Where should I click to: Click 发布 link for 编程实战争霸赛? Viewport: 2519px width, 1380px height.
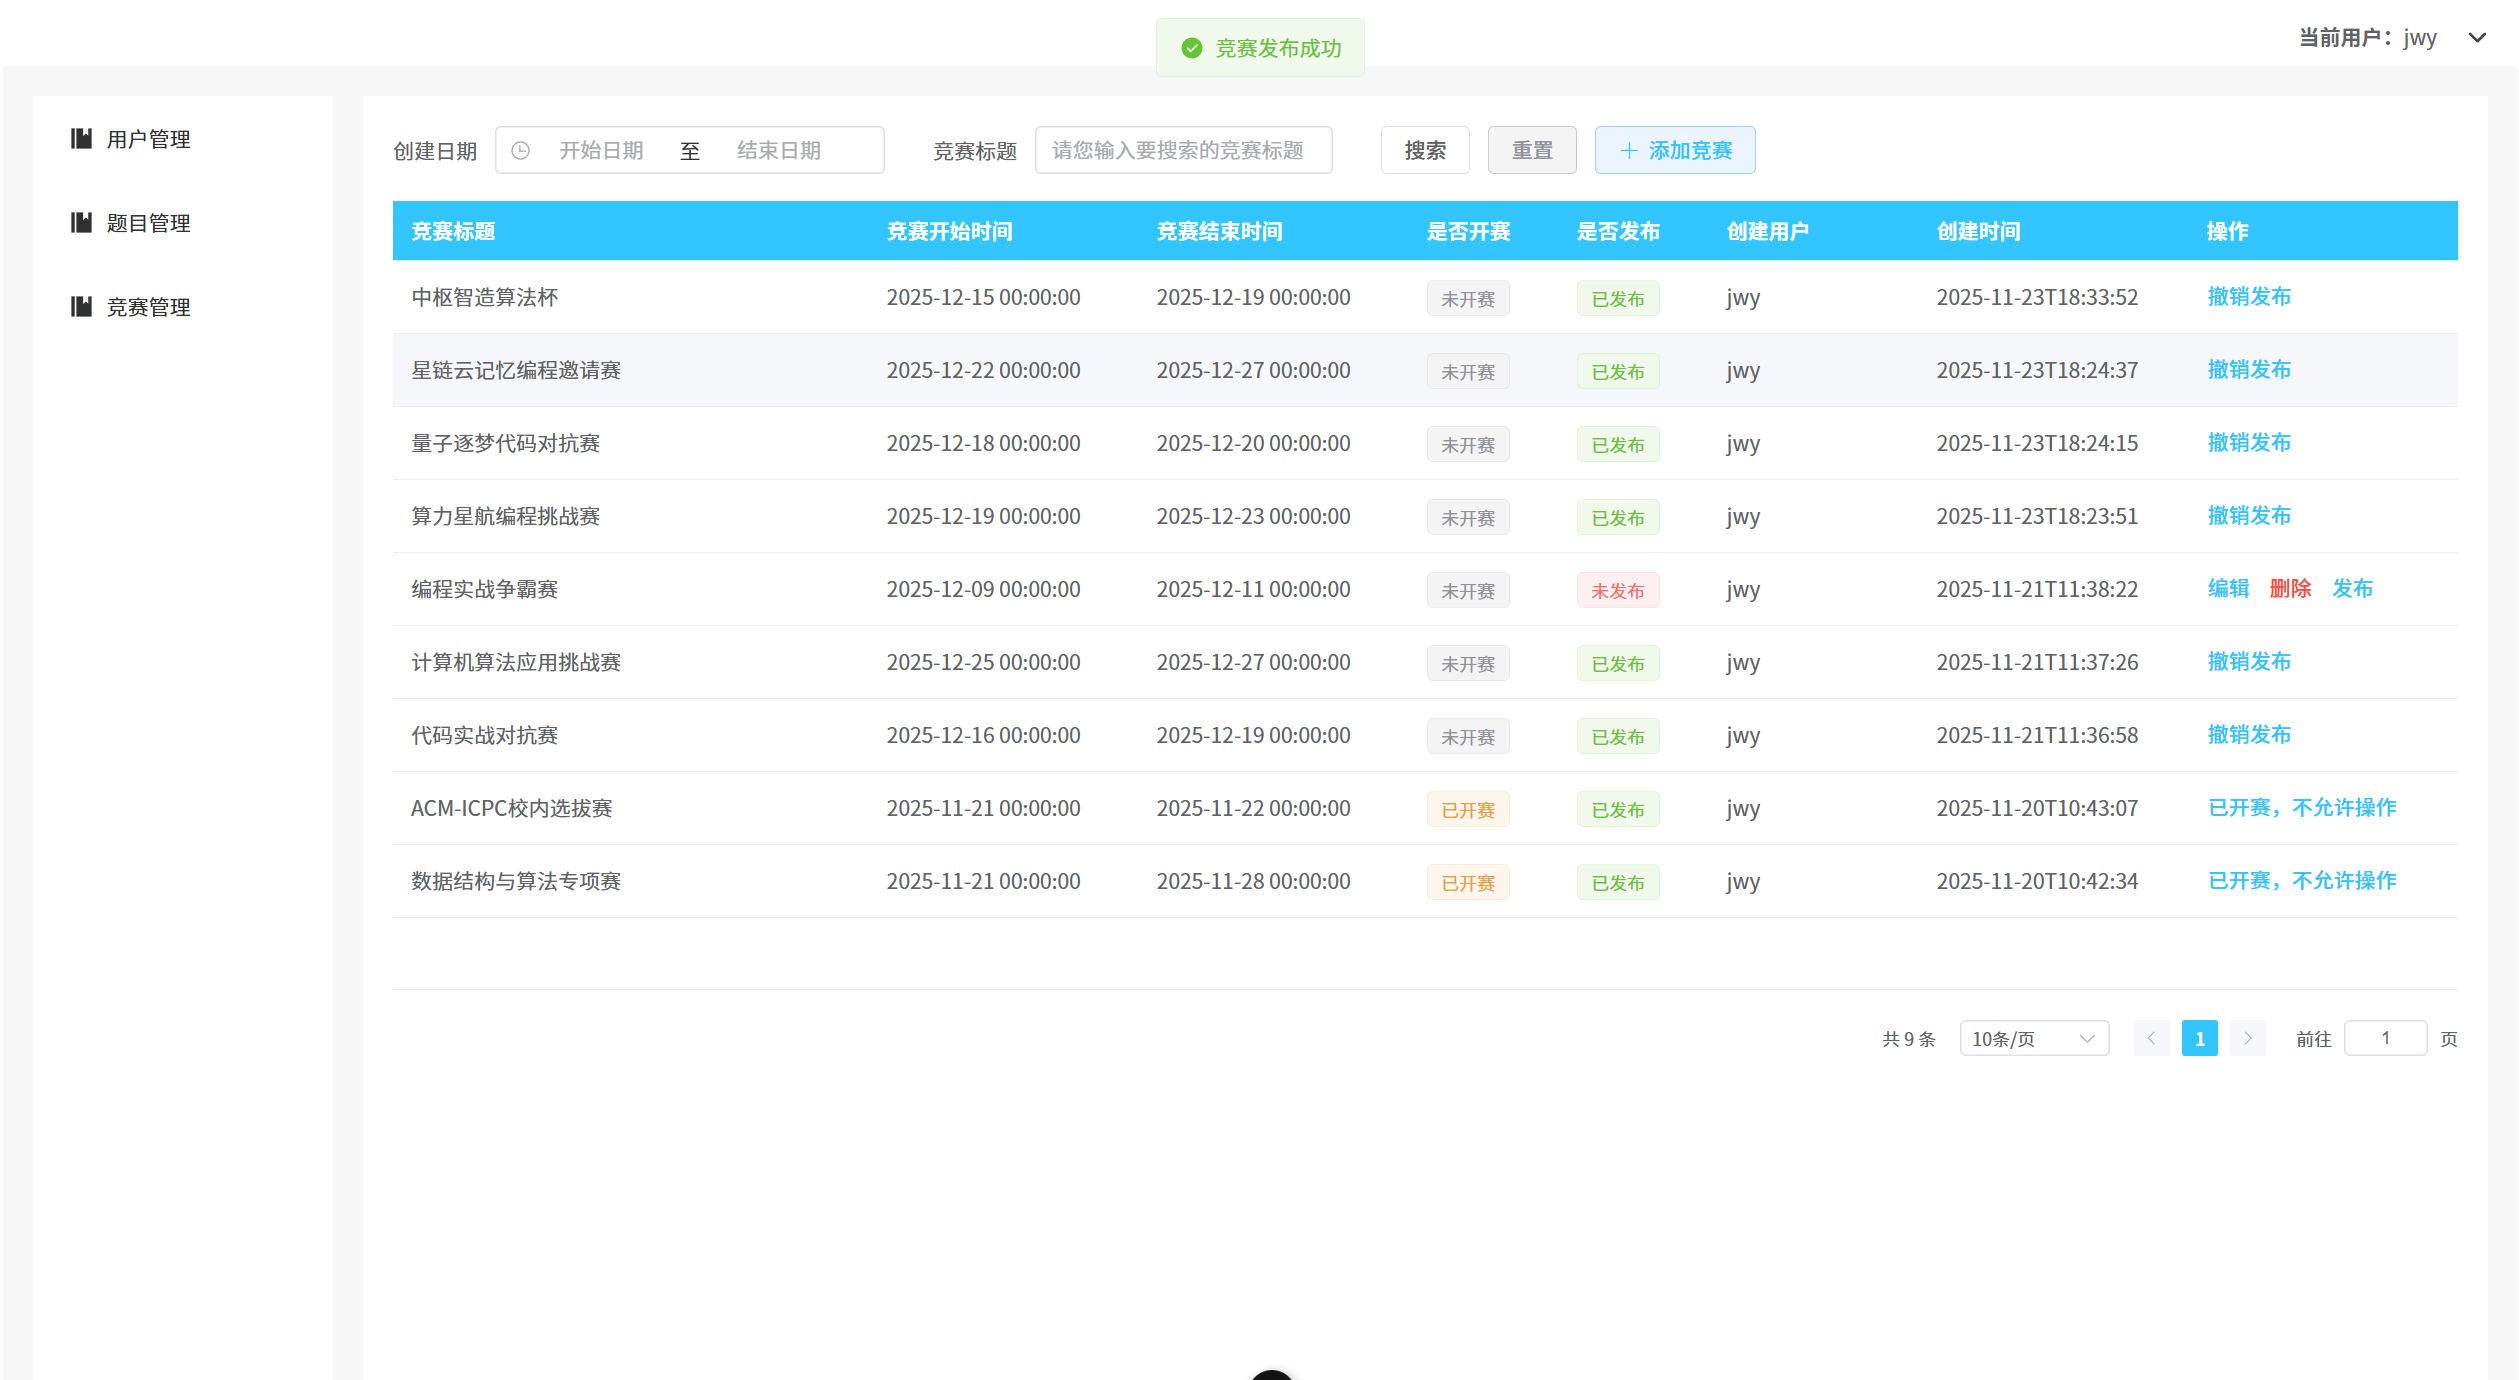pos(2352,589)
